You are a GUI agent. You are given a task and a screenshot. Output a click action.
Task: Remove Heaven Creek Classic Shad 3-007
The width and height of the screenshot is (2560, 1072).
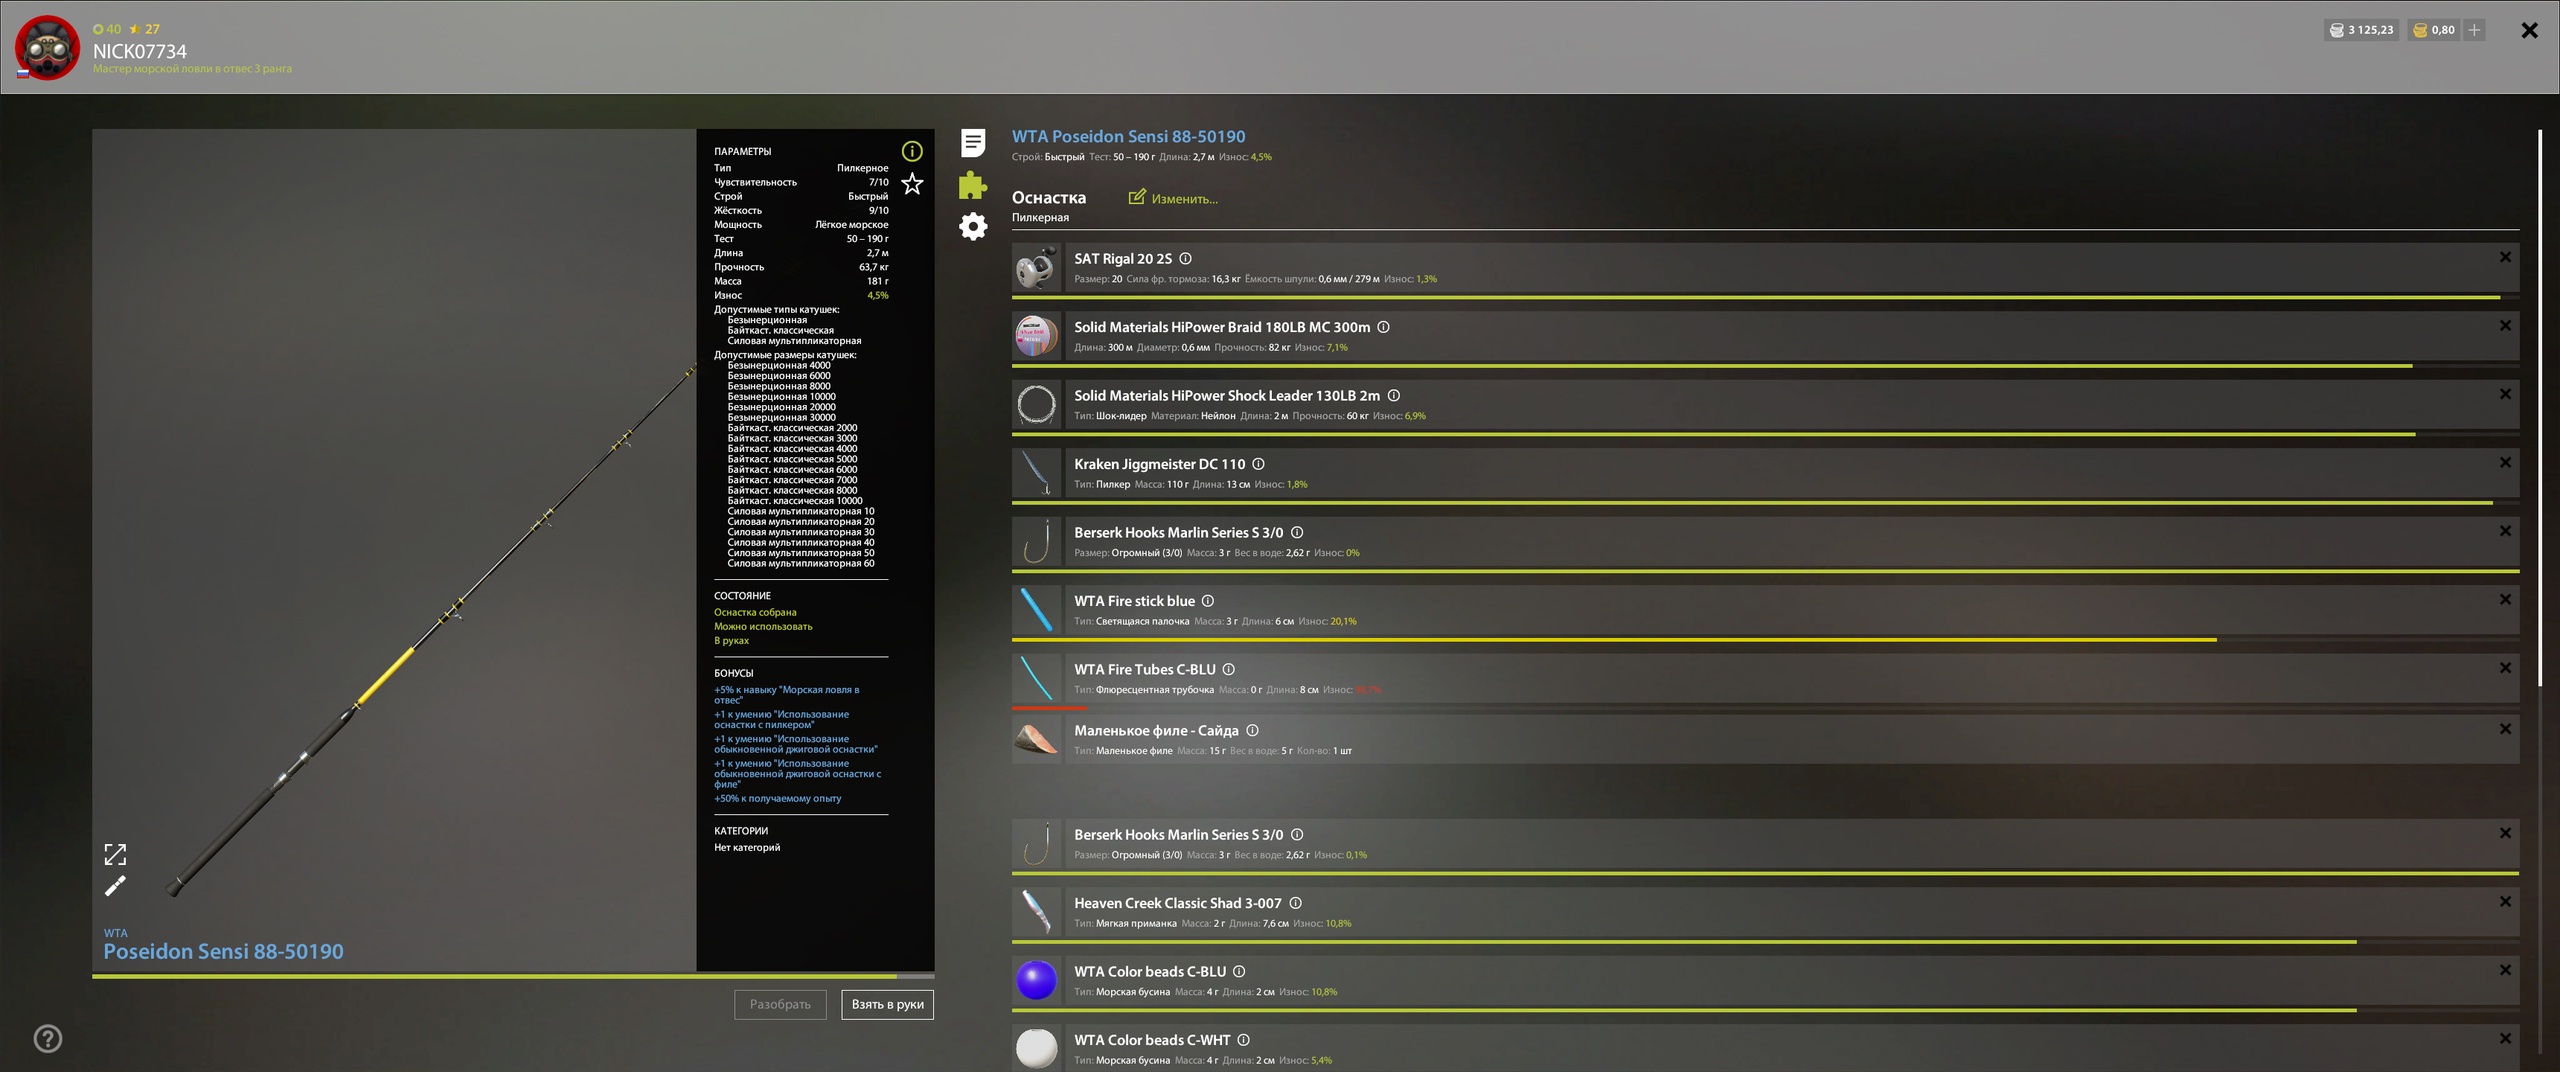2505,902
